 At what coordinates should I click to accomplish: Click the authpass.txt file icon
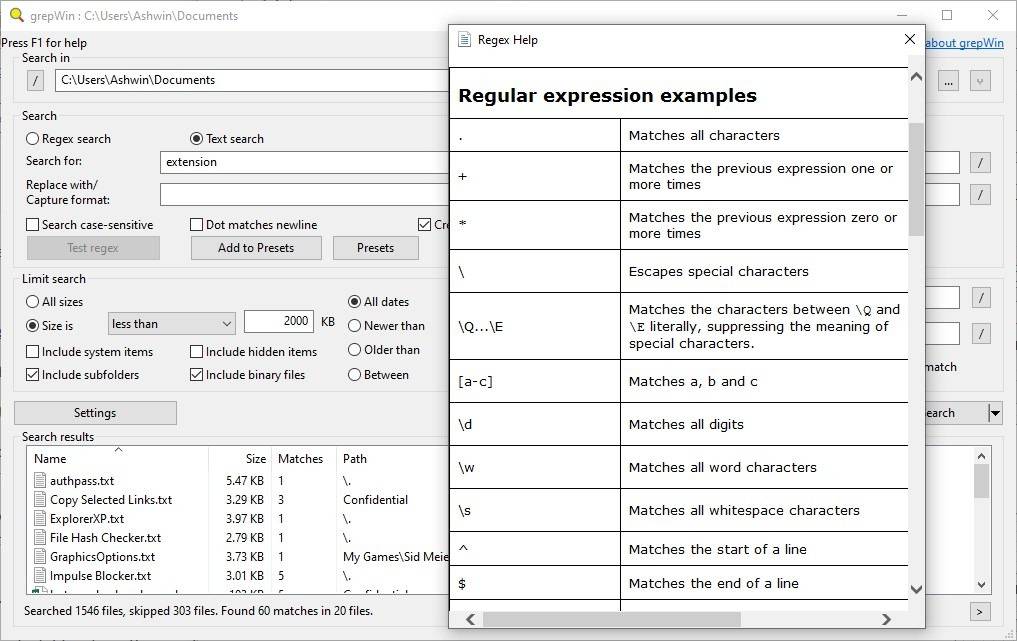pyautogui.click(x=40, y=481)
